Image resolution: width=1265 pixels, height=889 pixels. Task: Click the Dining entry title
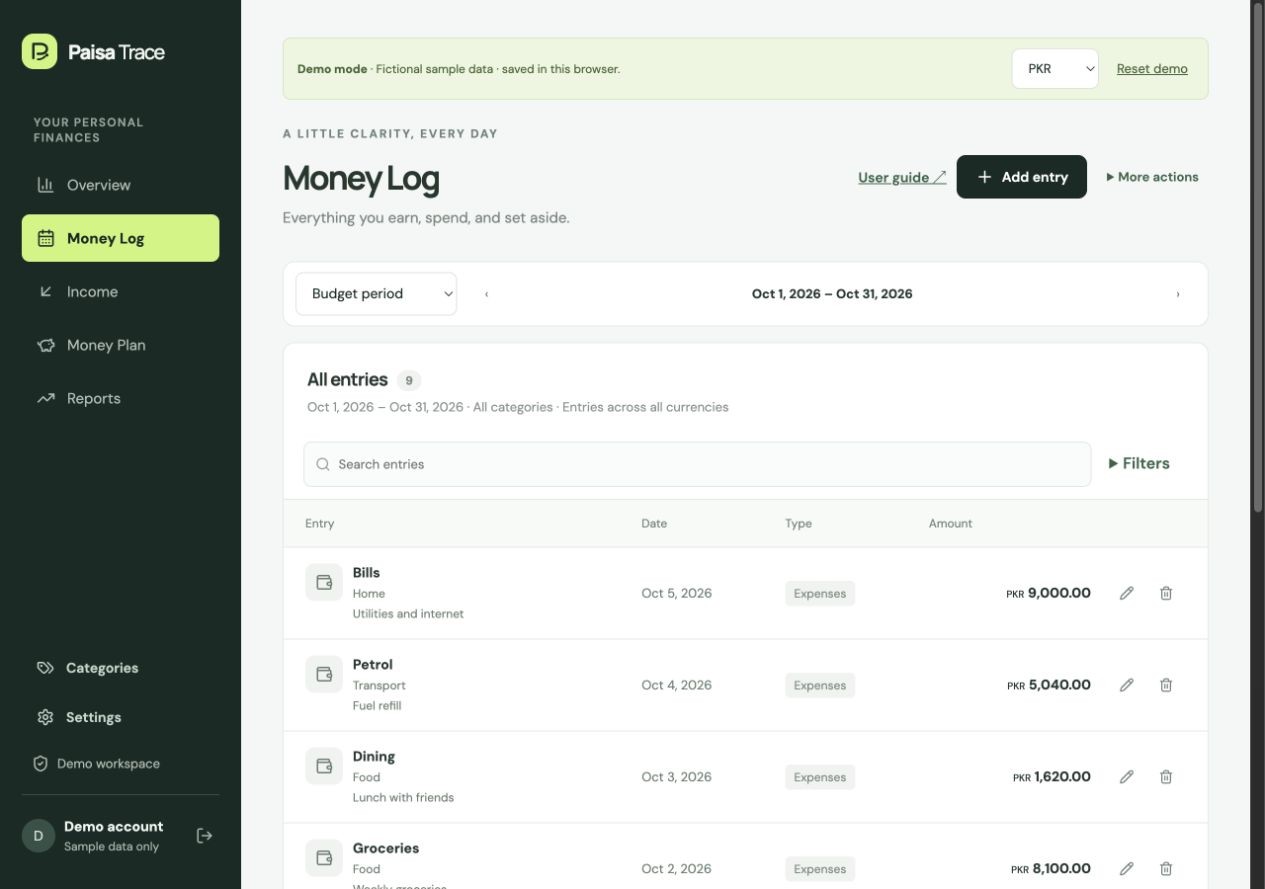pos(374,757)
